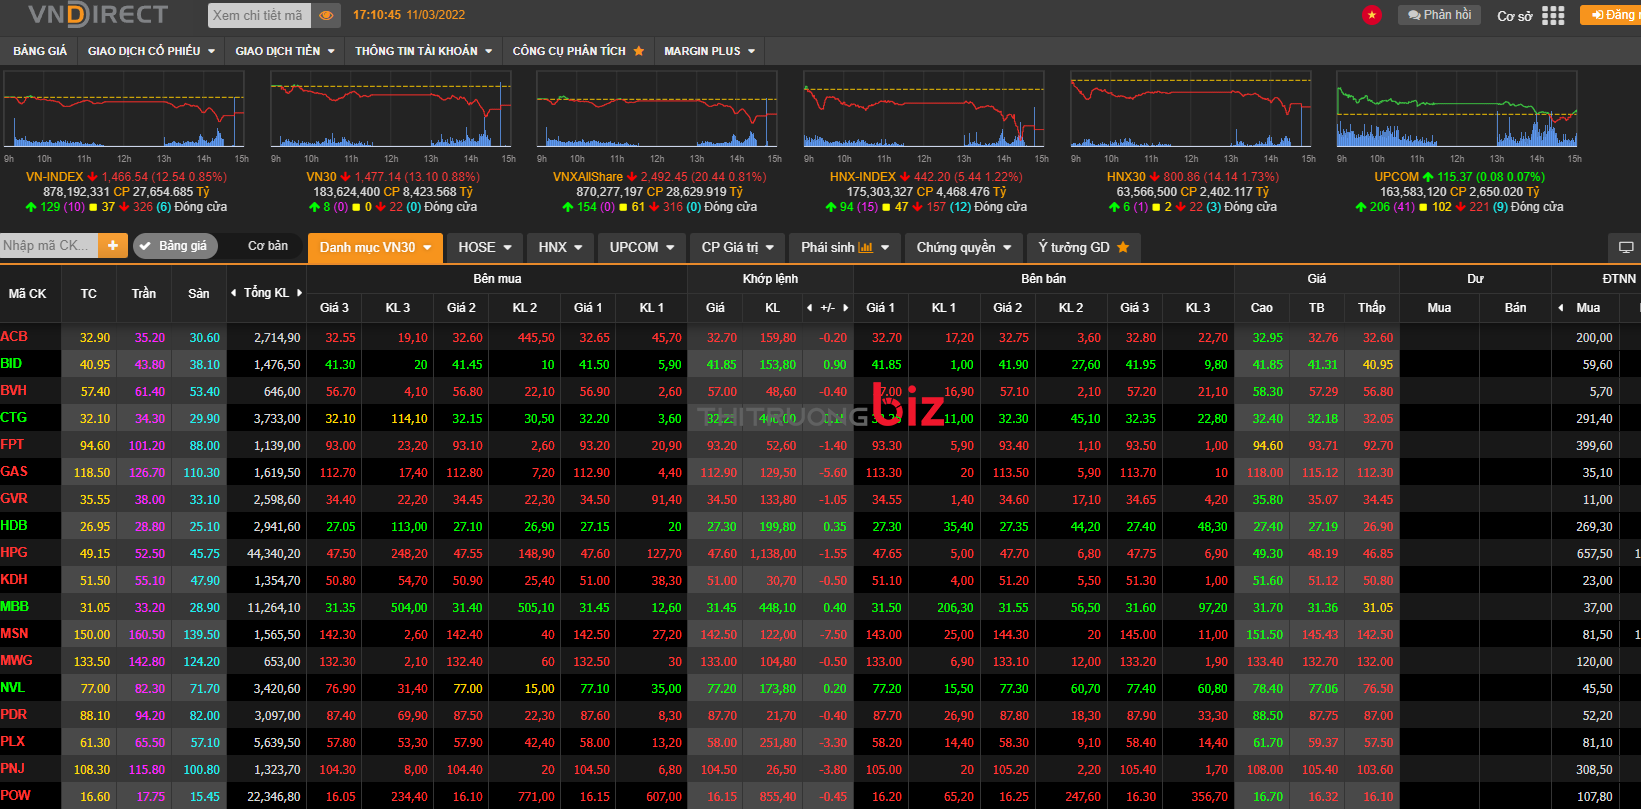Expand the HOSE exchange dropdown
Image resolution: width=1641 pixels, height=809 pixels.
pyautogui.click(x=484, y=247)
